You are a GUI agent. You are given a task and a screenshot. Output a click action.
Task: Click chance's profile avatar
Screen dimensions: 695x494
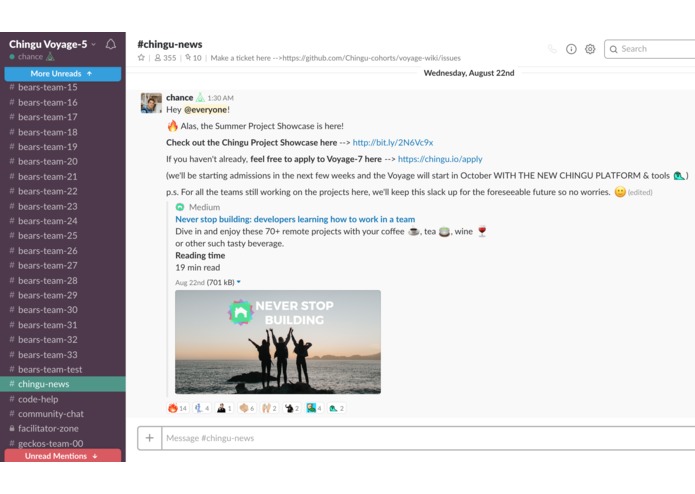pos(151,103)
